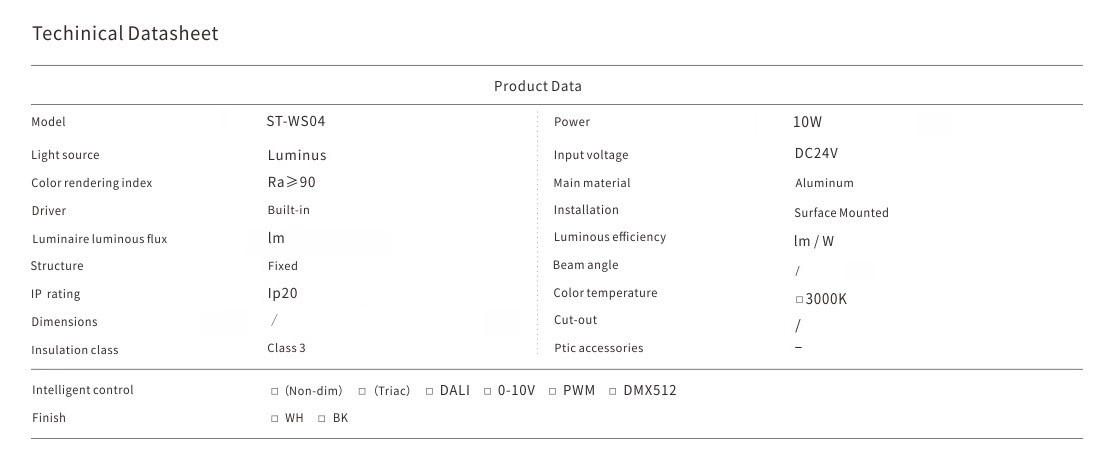Tick the Triac dimming checkbox
This screenshot has height=466, width=1114.
pyautogui.click(x=362, y=391)
